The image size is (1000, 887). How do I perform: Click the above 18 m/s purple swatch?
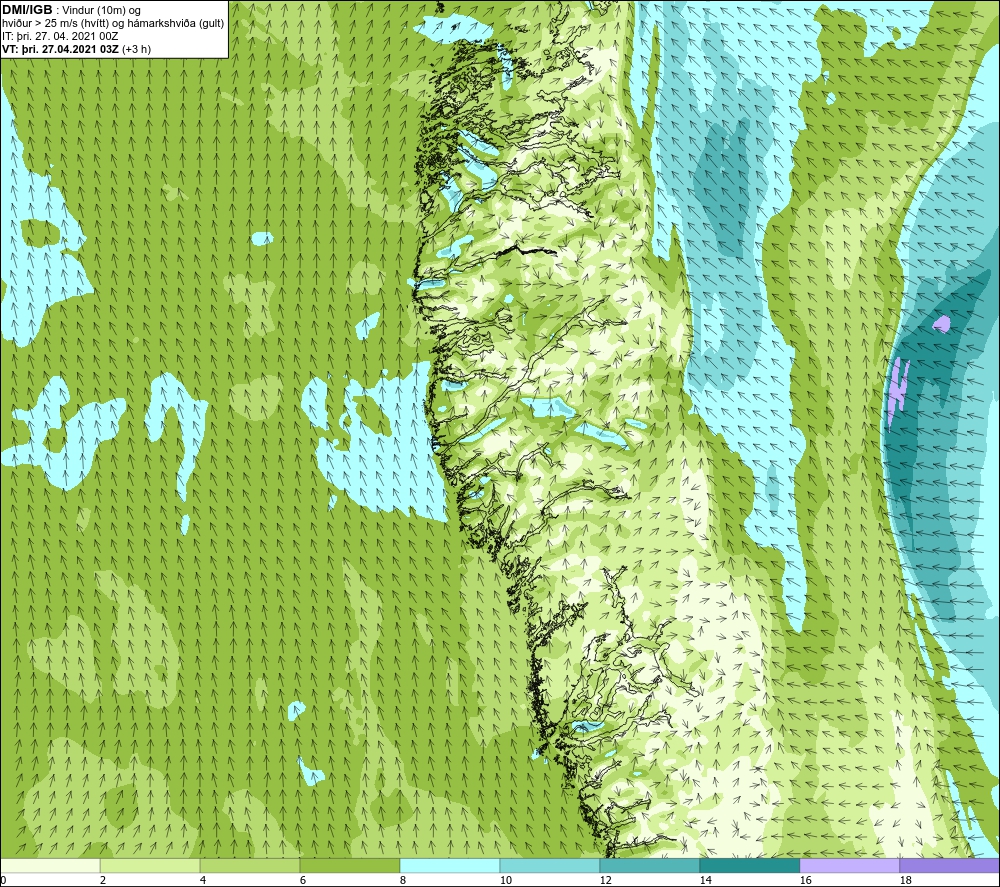pyautogui.click(x=950, y=865)
